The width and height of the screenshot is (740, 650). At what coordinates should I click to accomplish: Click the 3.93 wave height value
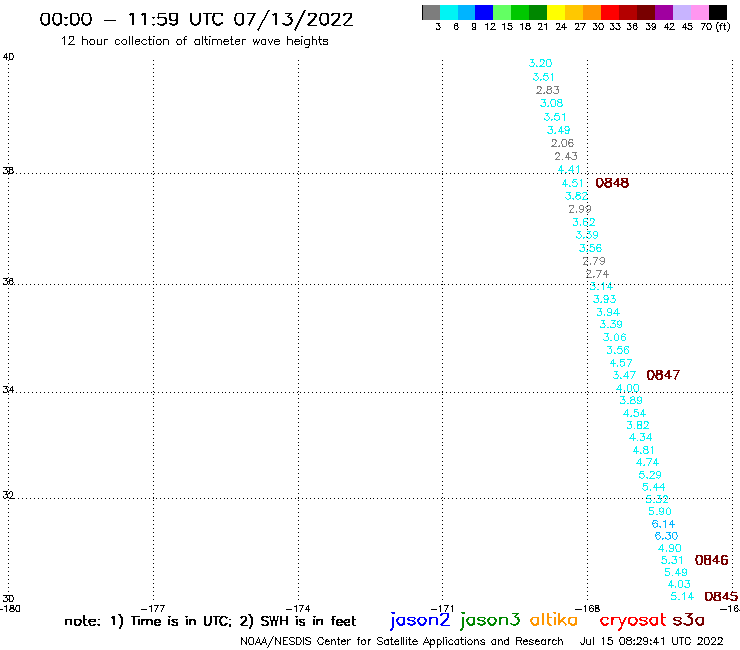(x=605, y=299)
